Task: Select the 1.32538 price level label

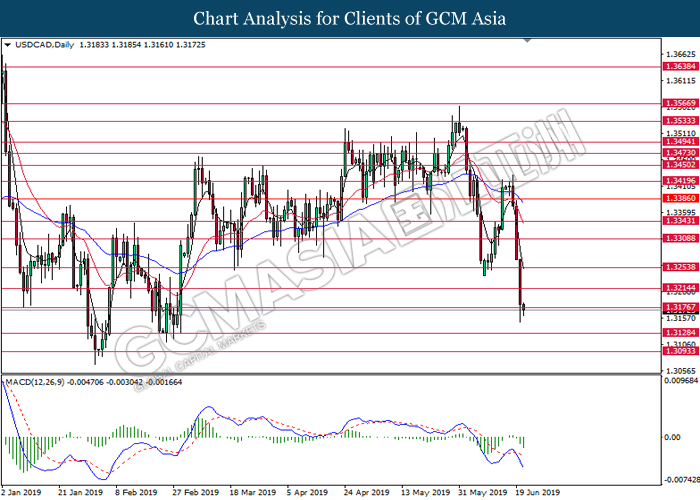Action: click(x=680, y=267)
